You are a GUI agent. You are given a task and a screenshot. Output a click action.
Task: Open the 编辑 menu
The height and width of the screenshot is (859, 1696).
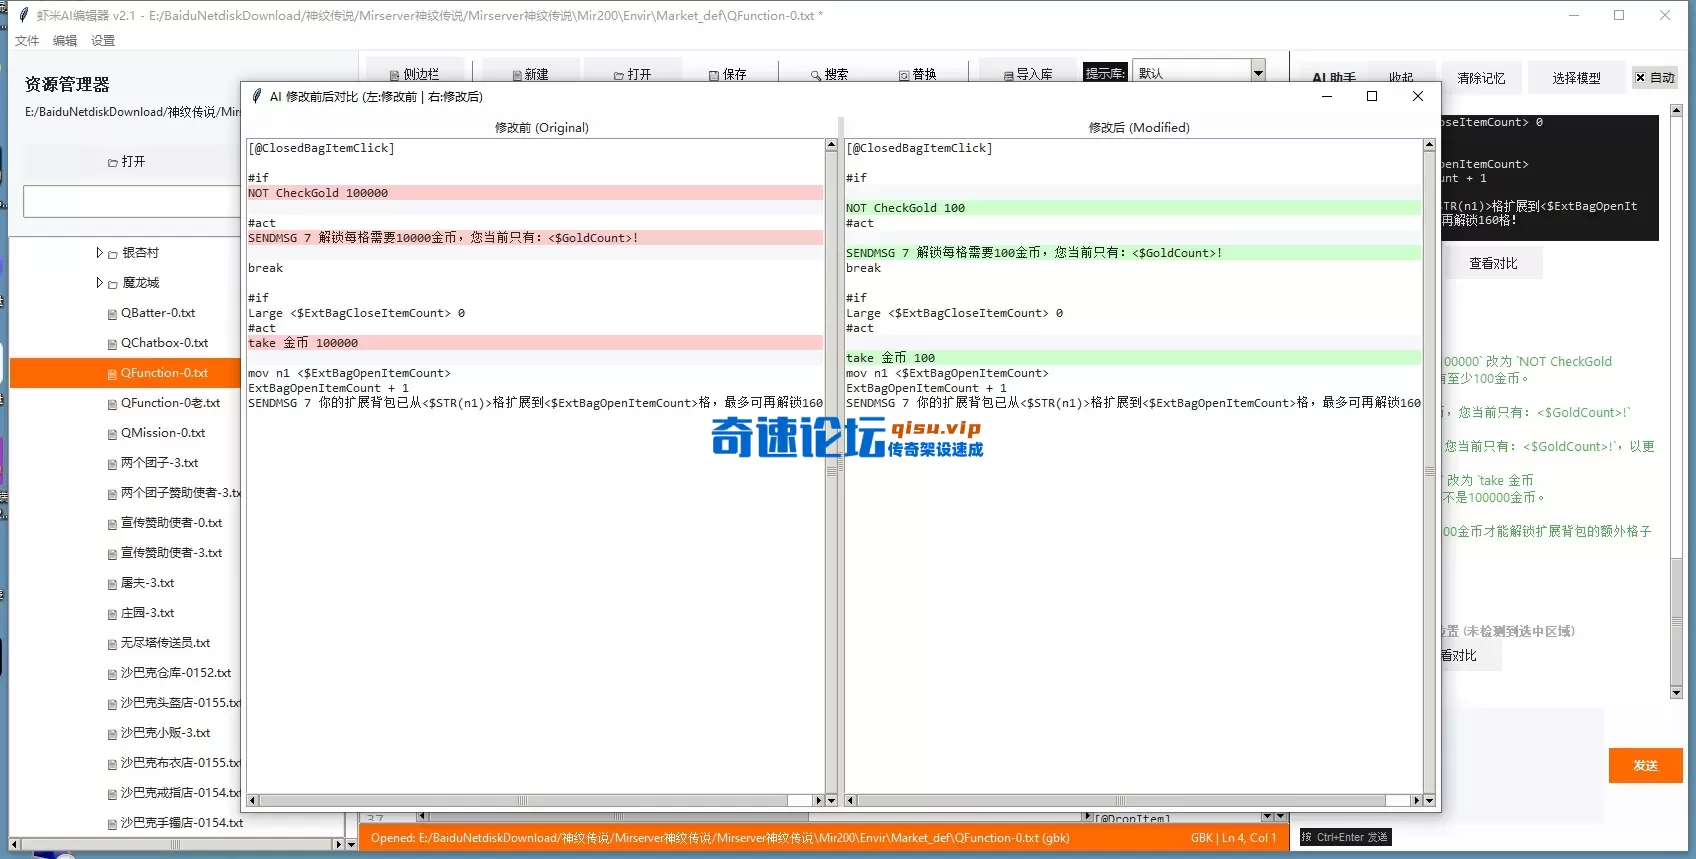click(x=65, y=40)
